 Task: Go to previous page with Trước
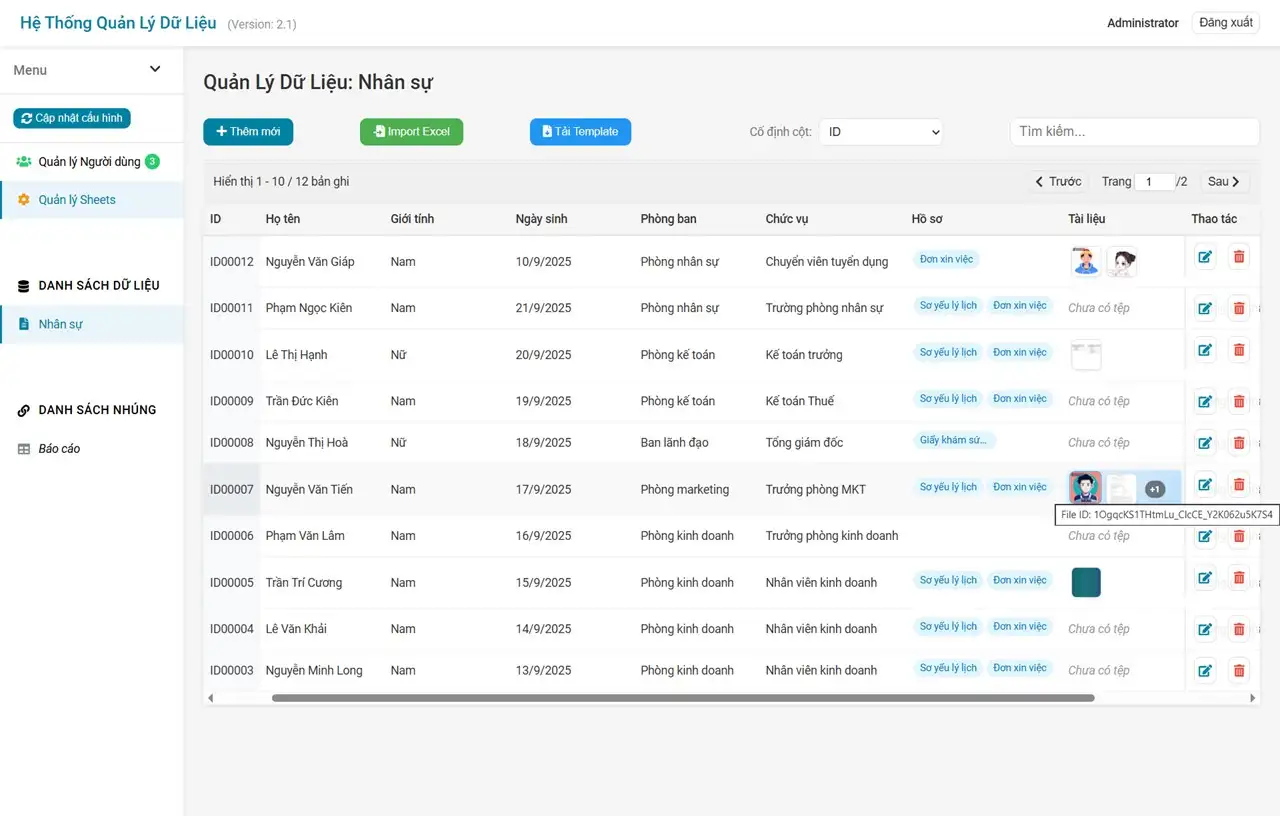1058,181
